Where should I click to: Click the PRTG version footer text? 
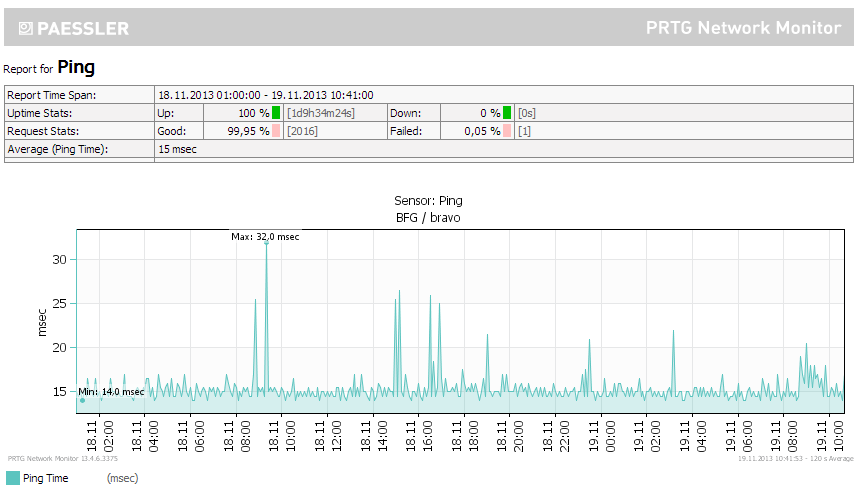point(62,458)
